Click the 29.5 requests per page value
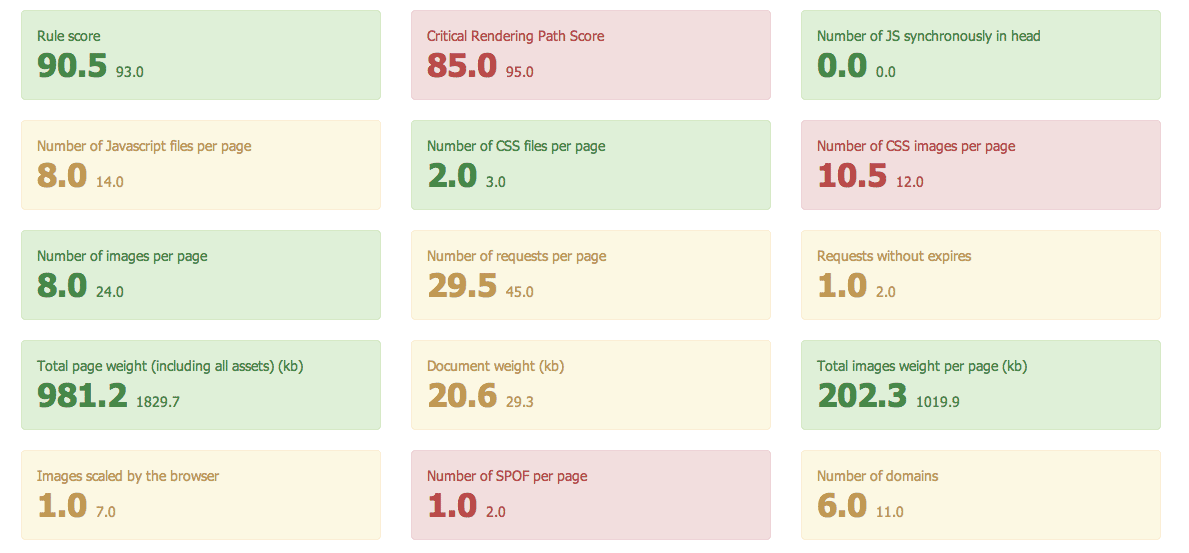The height and width of the screenshot is (553, 1189). (x=462, y=286)
